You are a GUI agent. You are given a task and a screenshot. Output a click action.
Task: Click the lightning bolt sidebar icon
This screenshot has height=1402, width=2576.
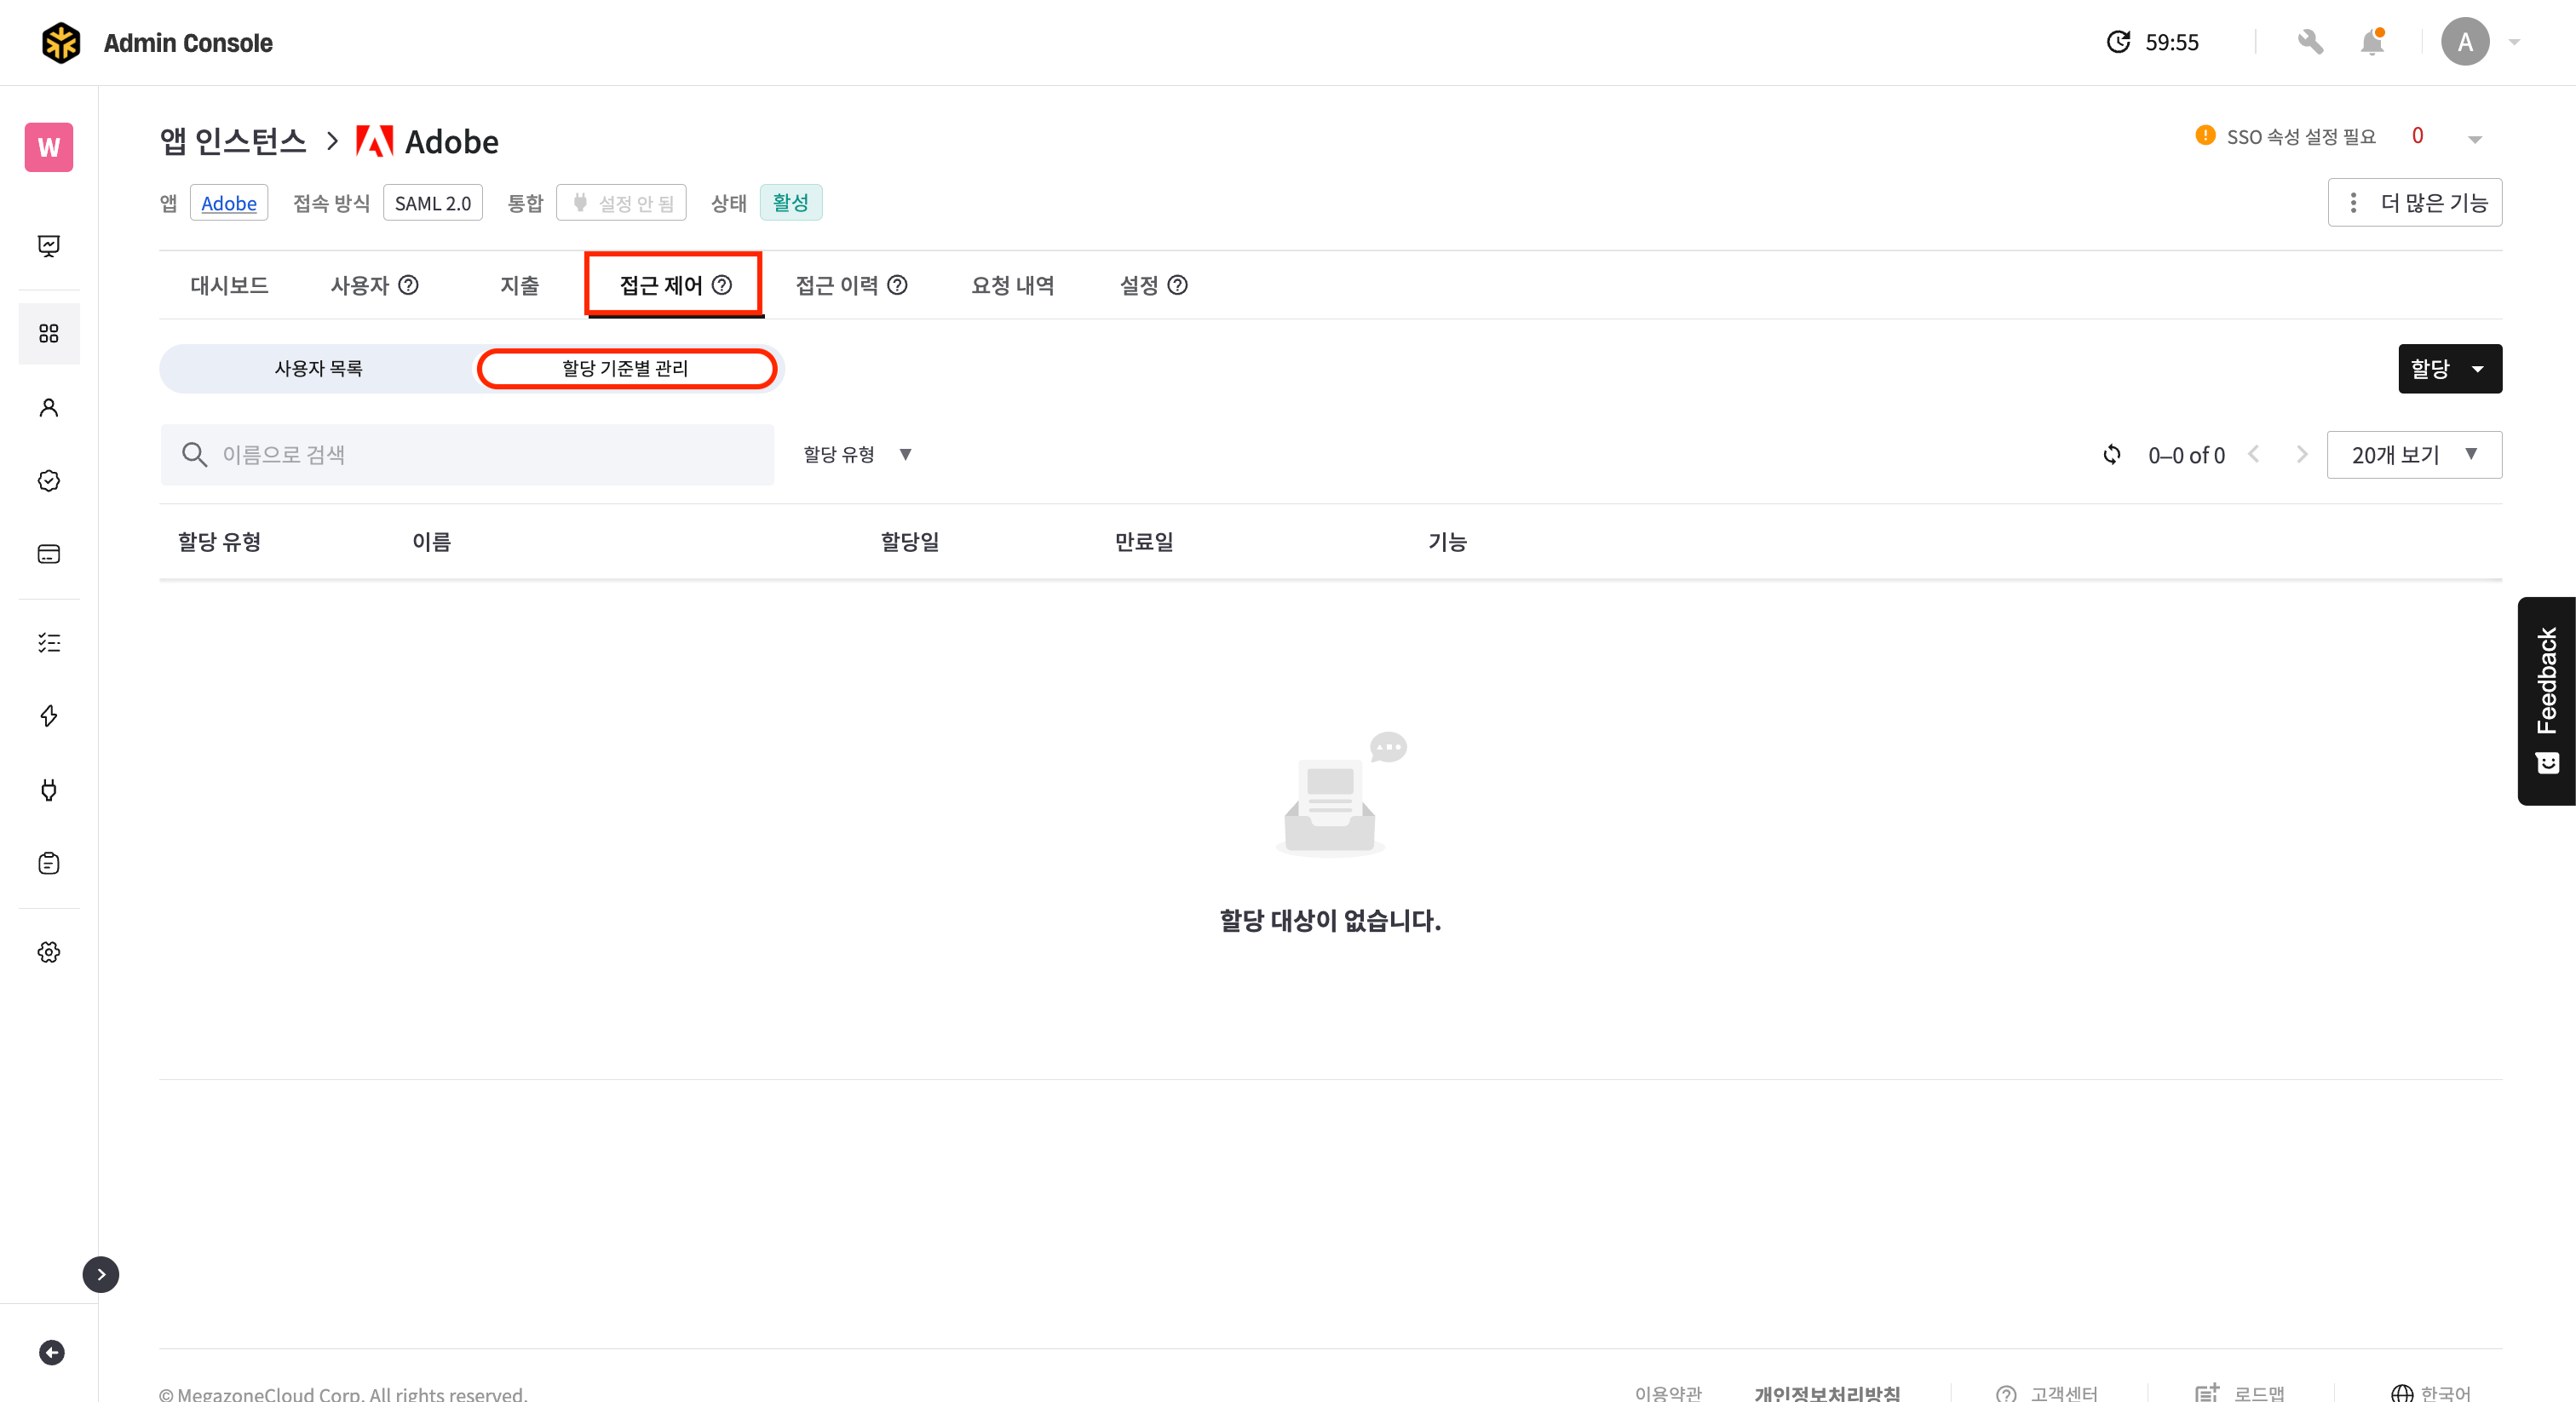49,716
